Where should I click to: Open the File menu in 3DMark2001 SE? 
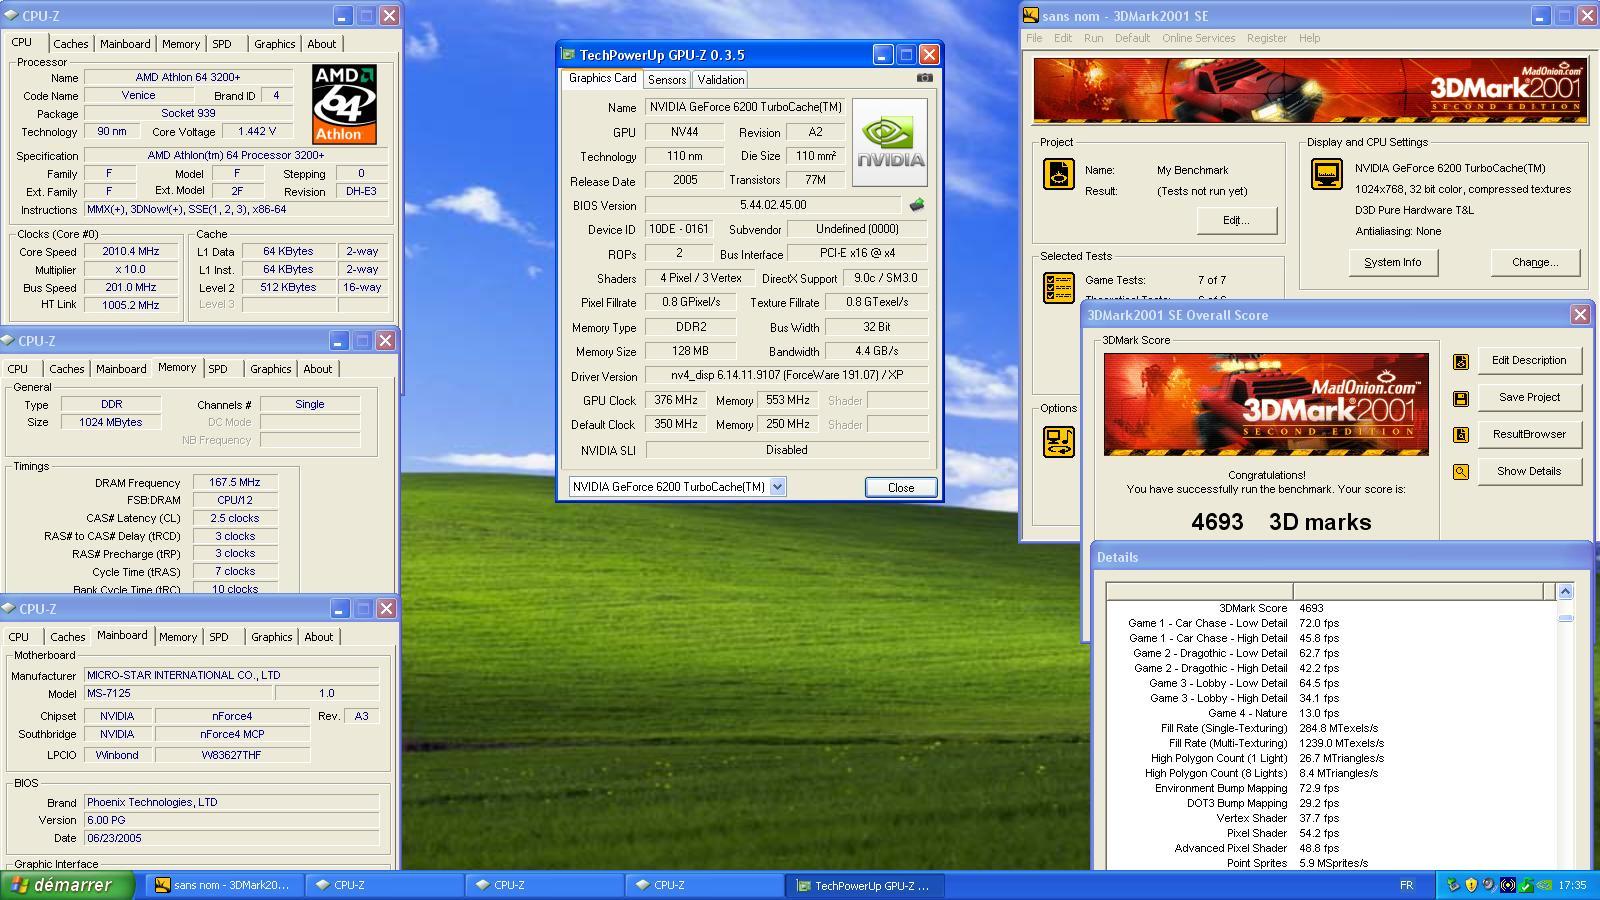(1034, 38)
